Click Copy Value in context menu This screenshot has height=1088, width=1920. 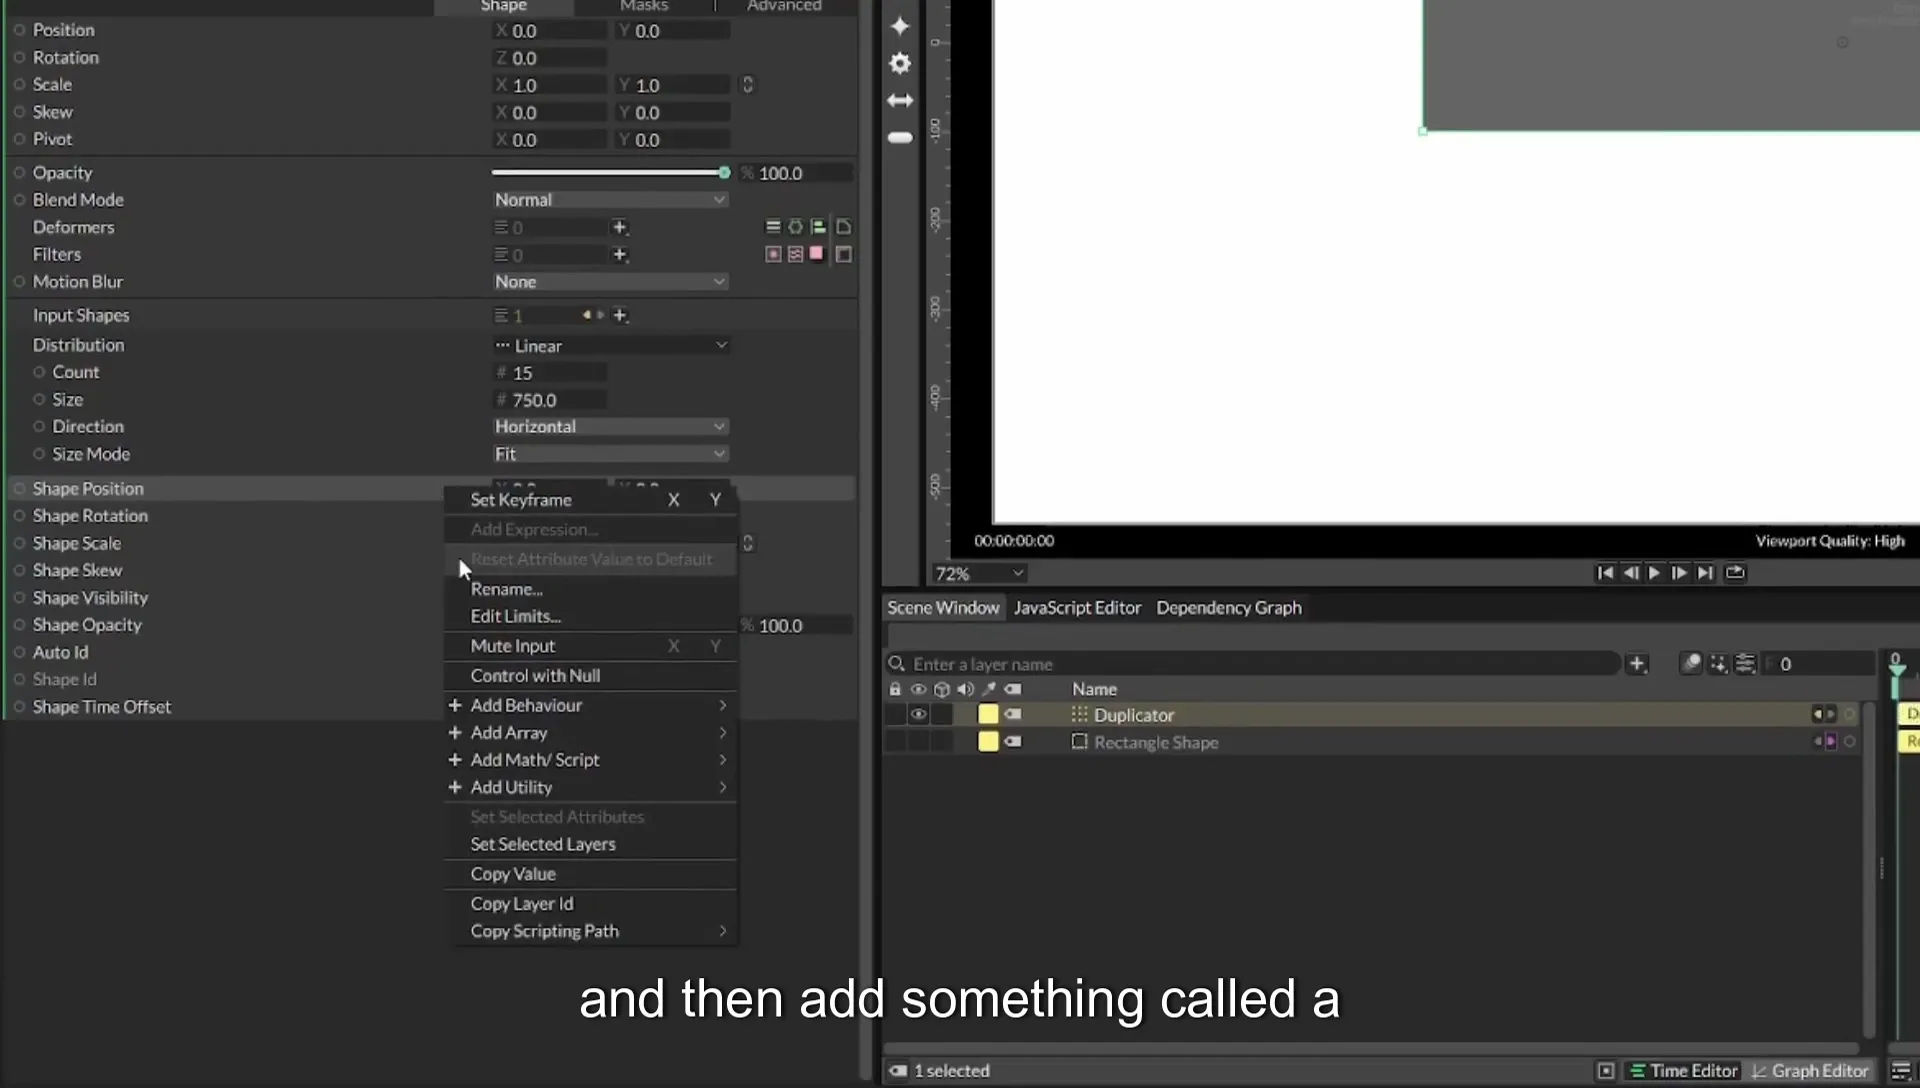click(x=590, y=874)
